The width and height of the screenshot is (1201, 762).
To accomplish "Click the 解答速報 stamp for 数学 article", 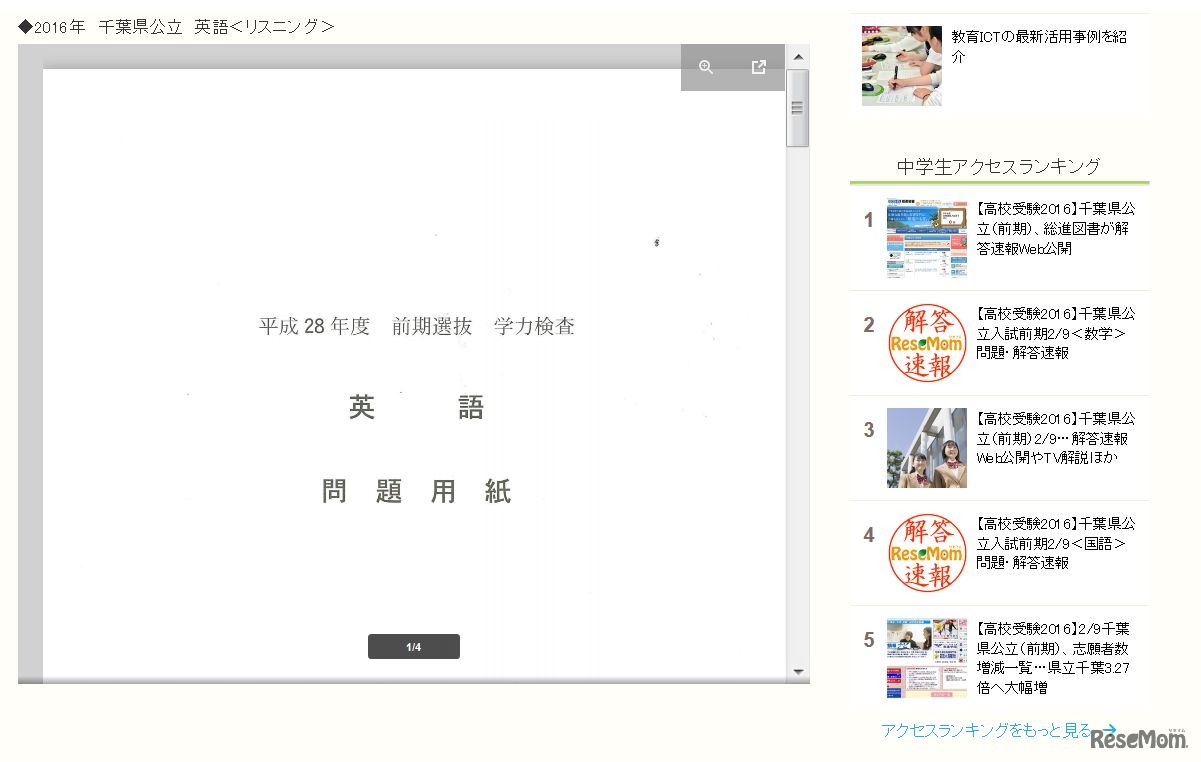I will point(925,342).
